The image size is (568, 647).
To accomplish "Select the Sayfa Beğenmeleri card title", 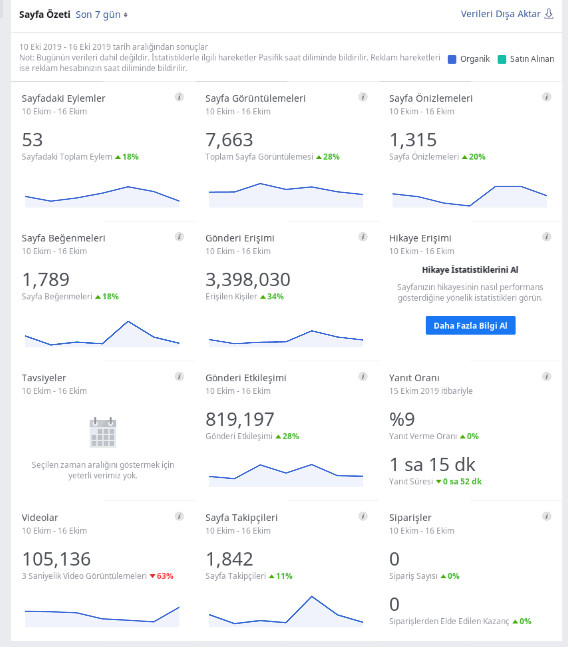I will coord(64,238).
